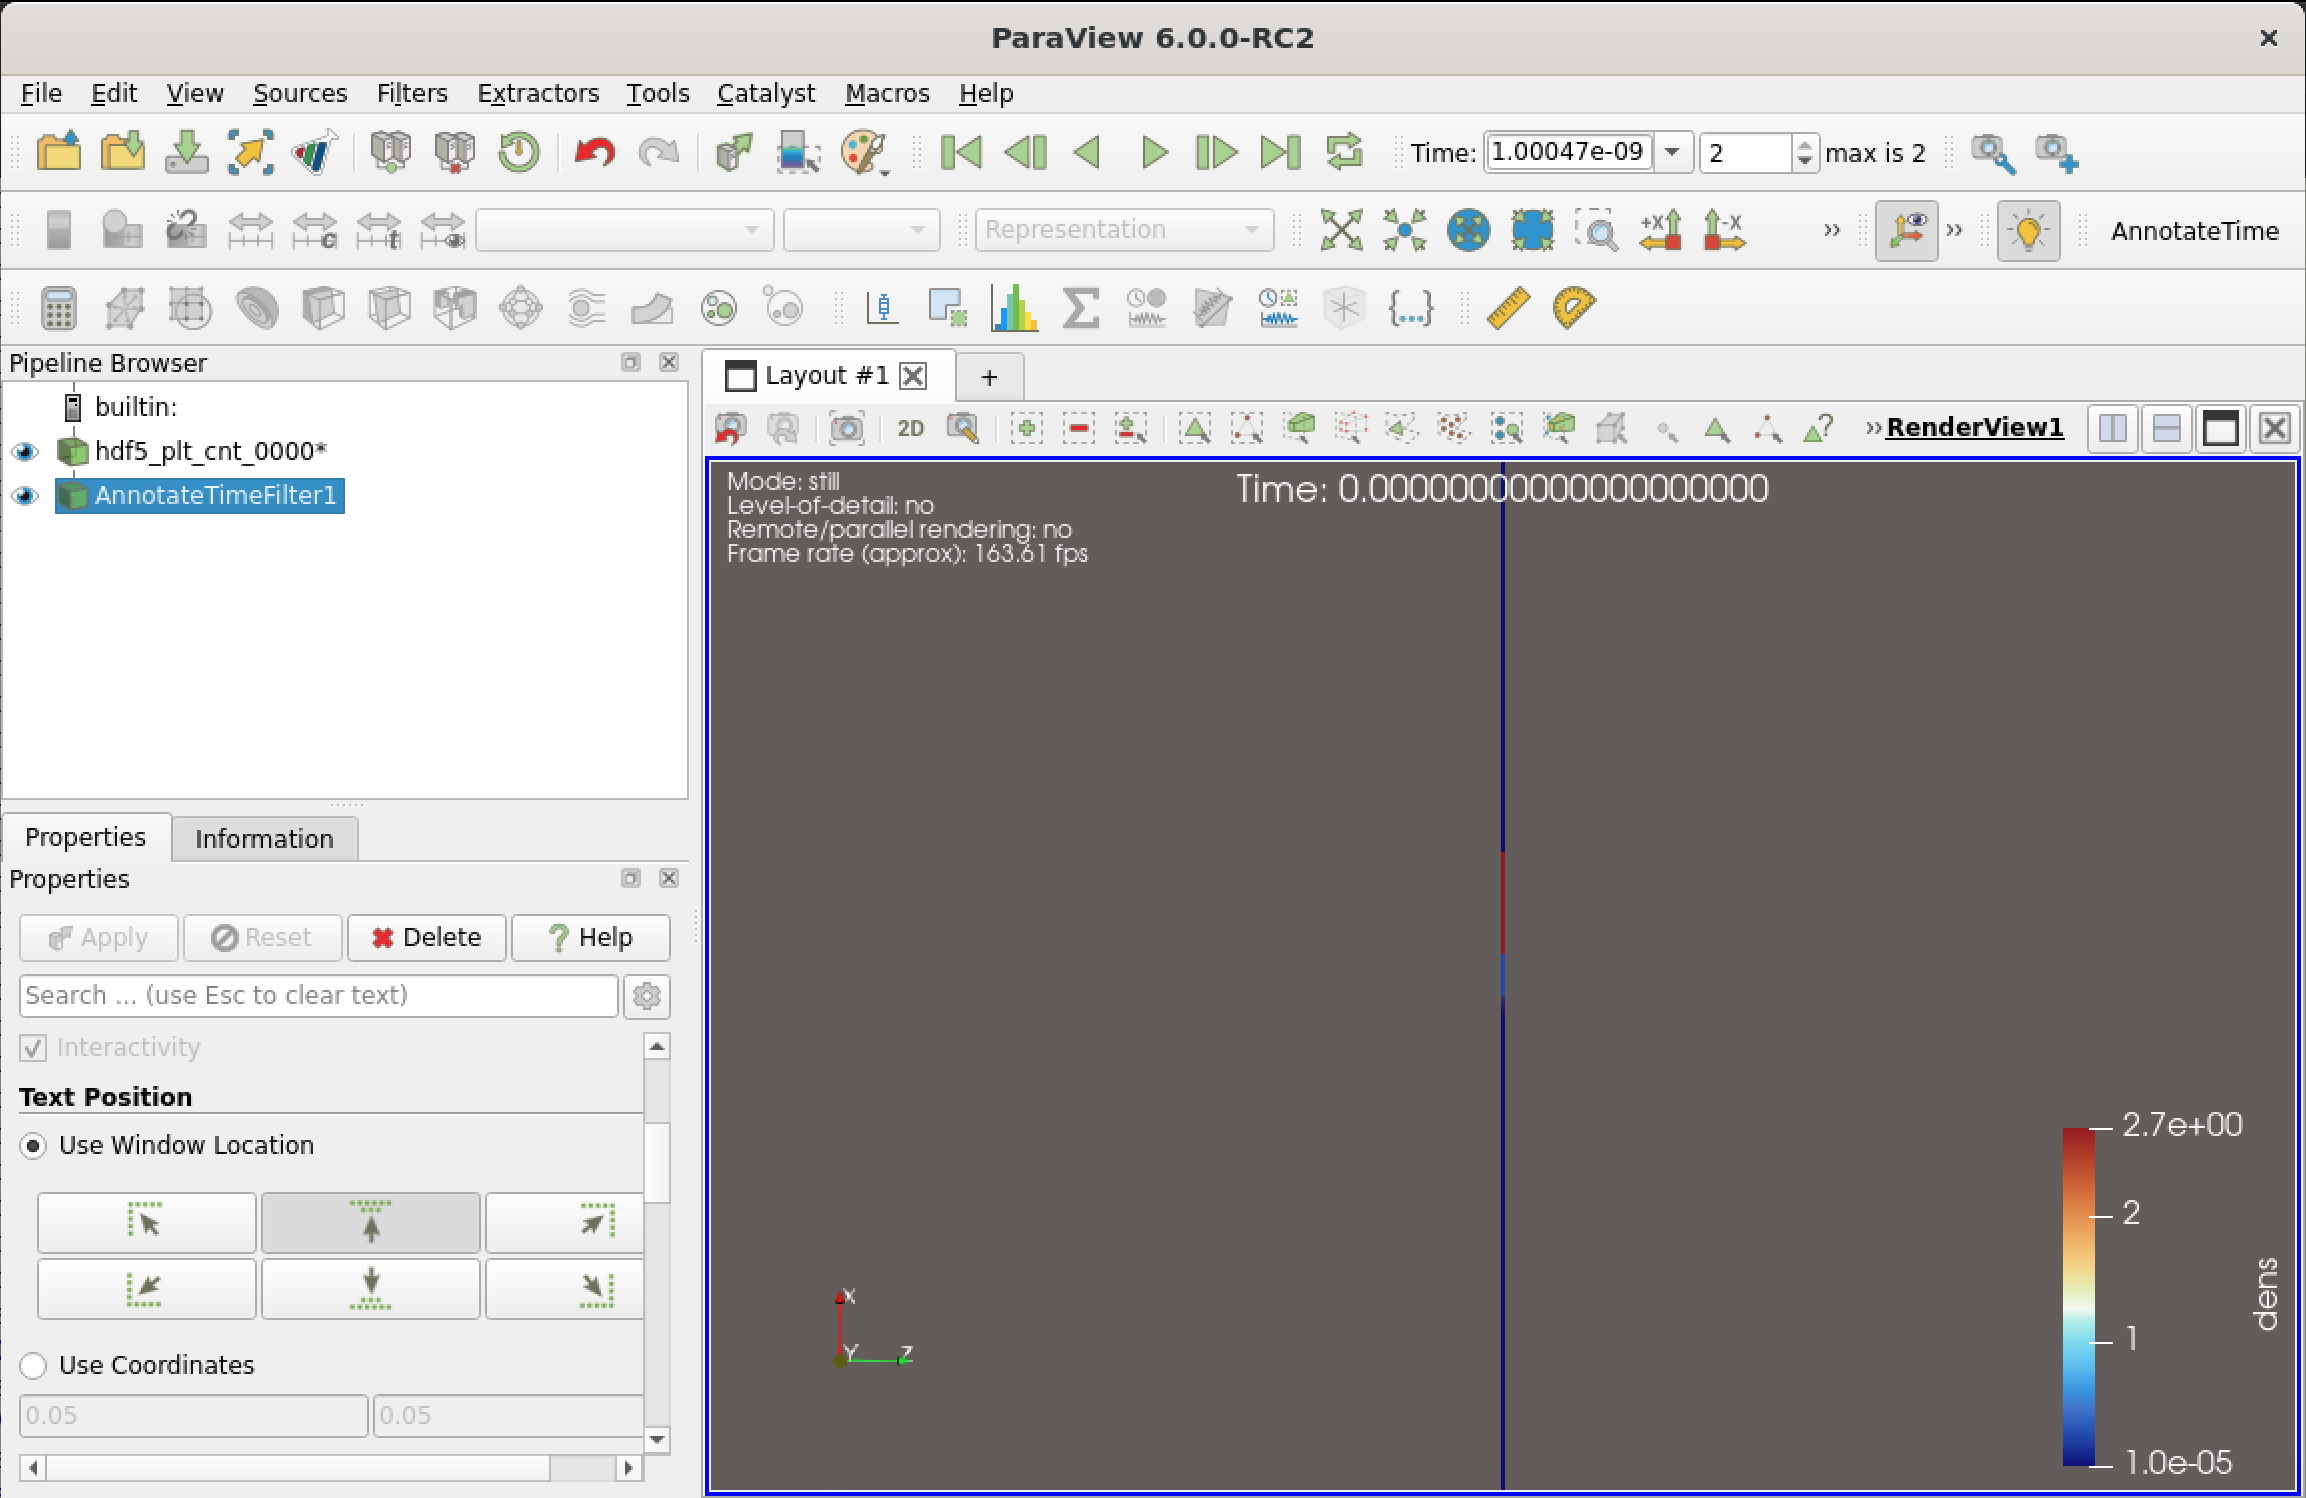Click the dens color legend bar

[x=2078, y=1297]
